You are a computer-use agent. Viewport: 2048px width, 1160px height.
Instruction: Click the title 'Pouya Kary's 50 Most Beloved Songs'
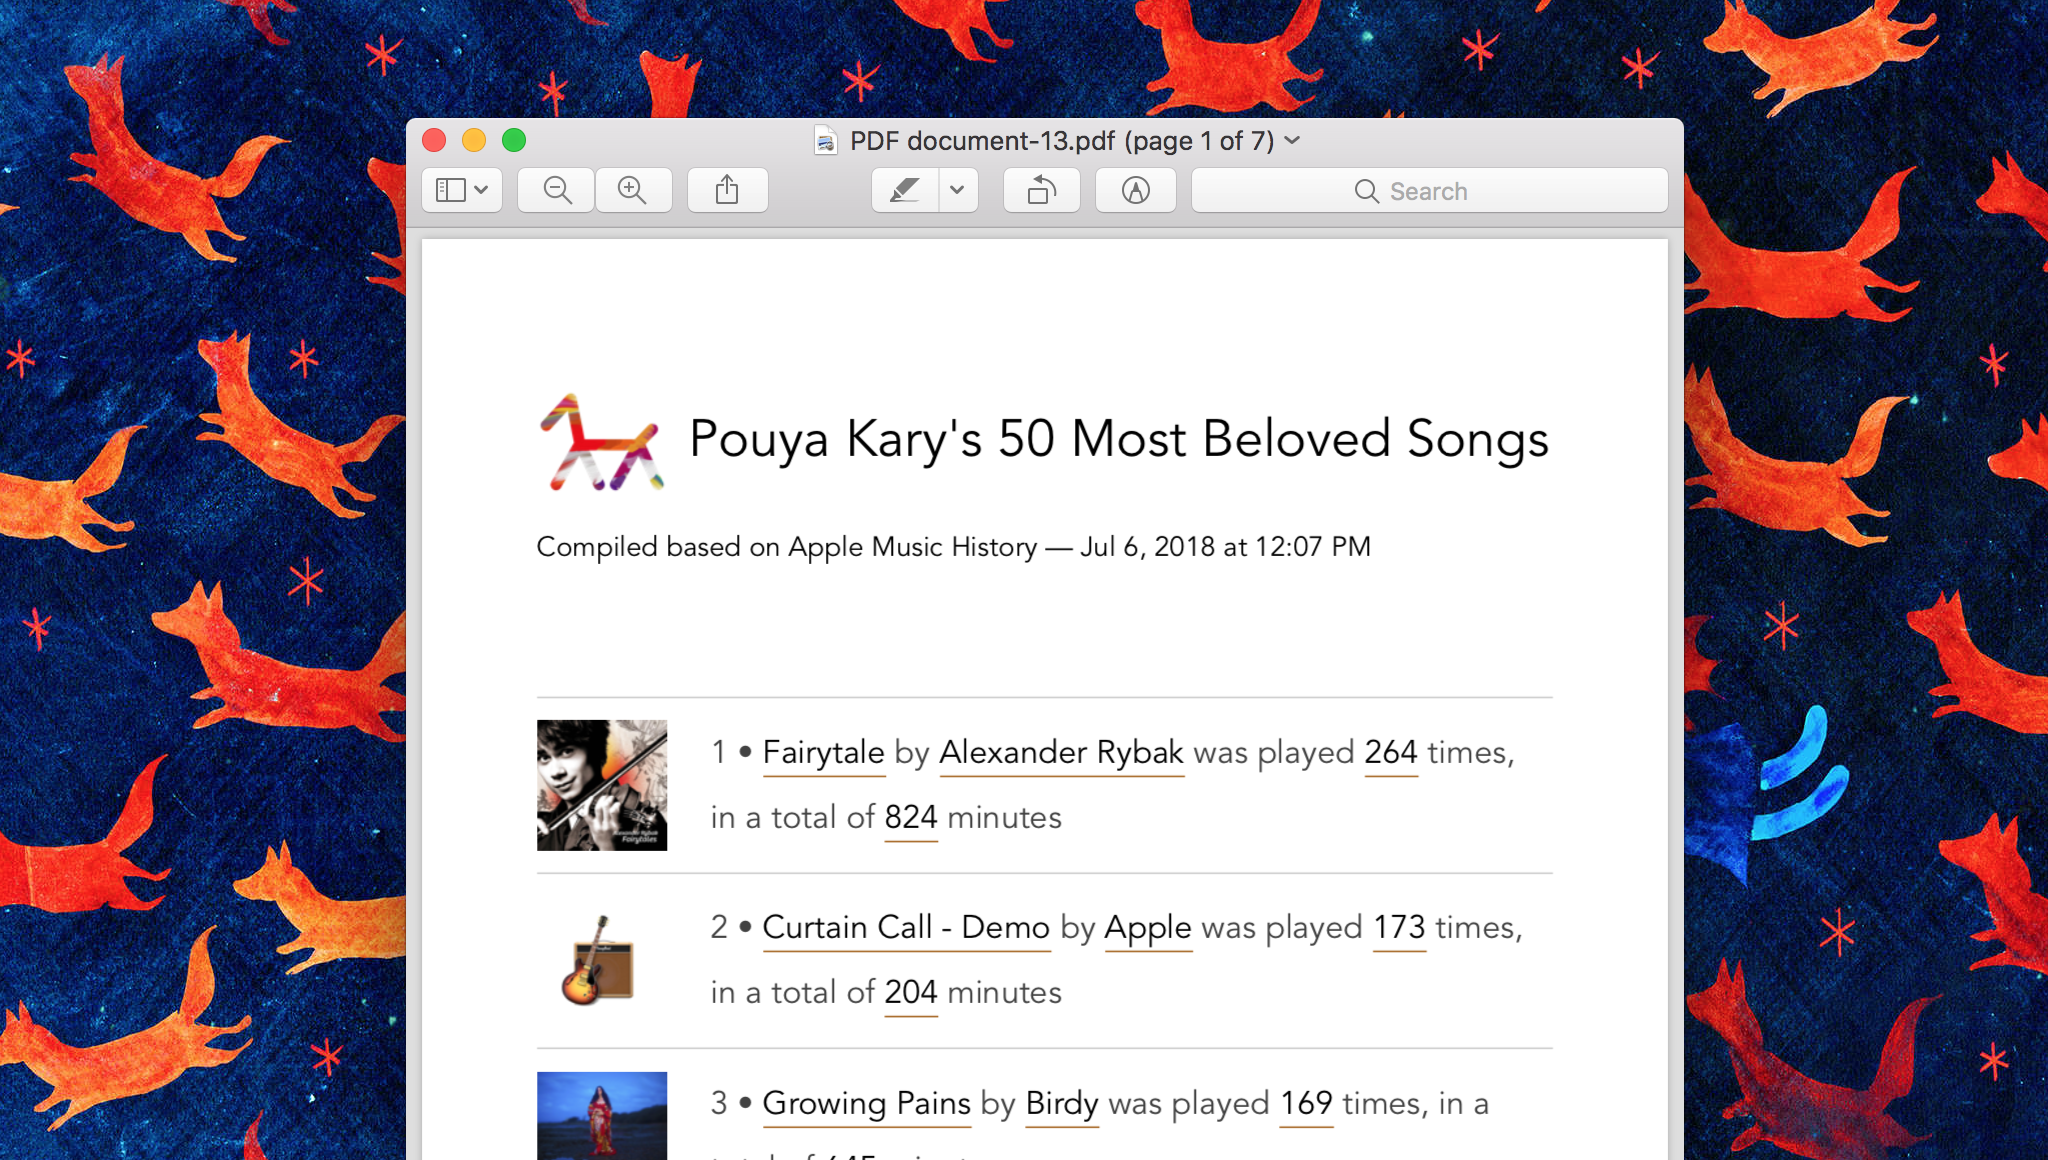(1119, 439)
